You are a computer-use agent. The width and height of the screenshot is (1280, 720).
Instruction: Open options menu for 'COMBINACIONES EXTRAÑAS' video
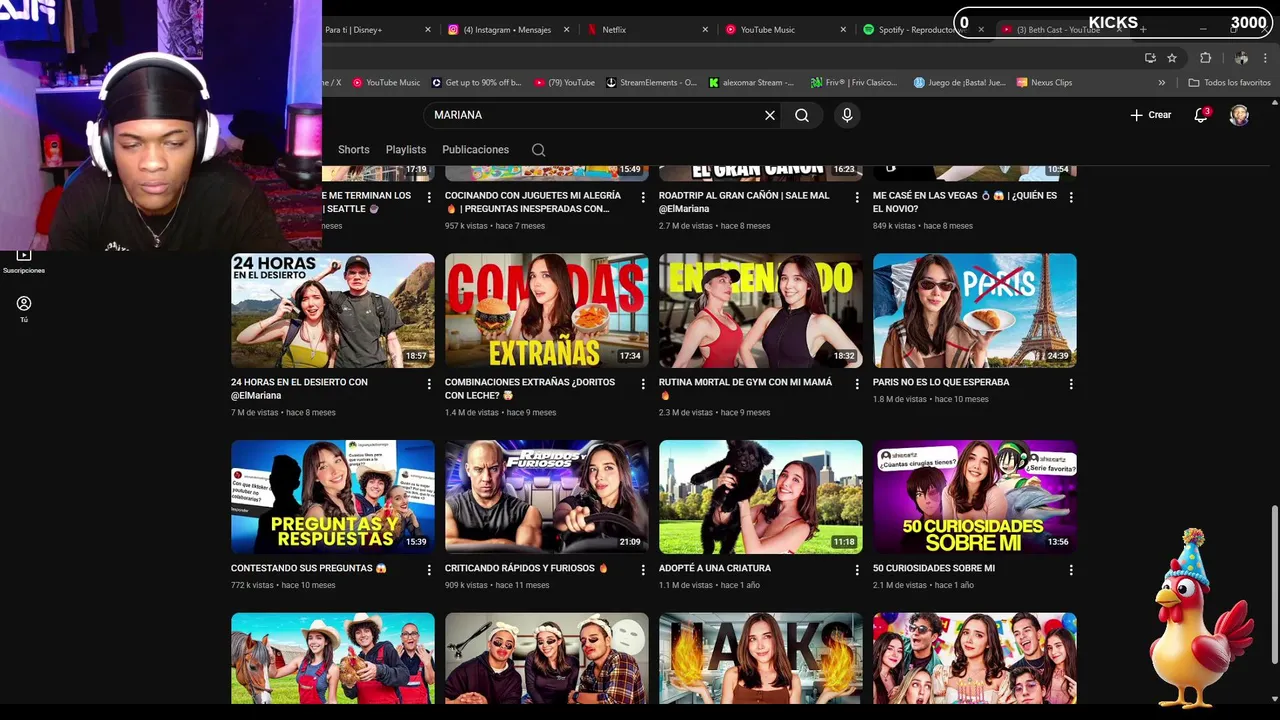click(643, 384)
